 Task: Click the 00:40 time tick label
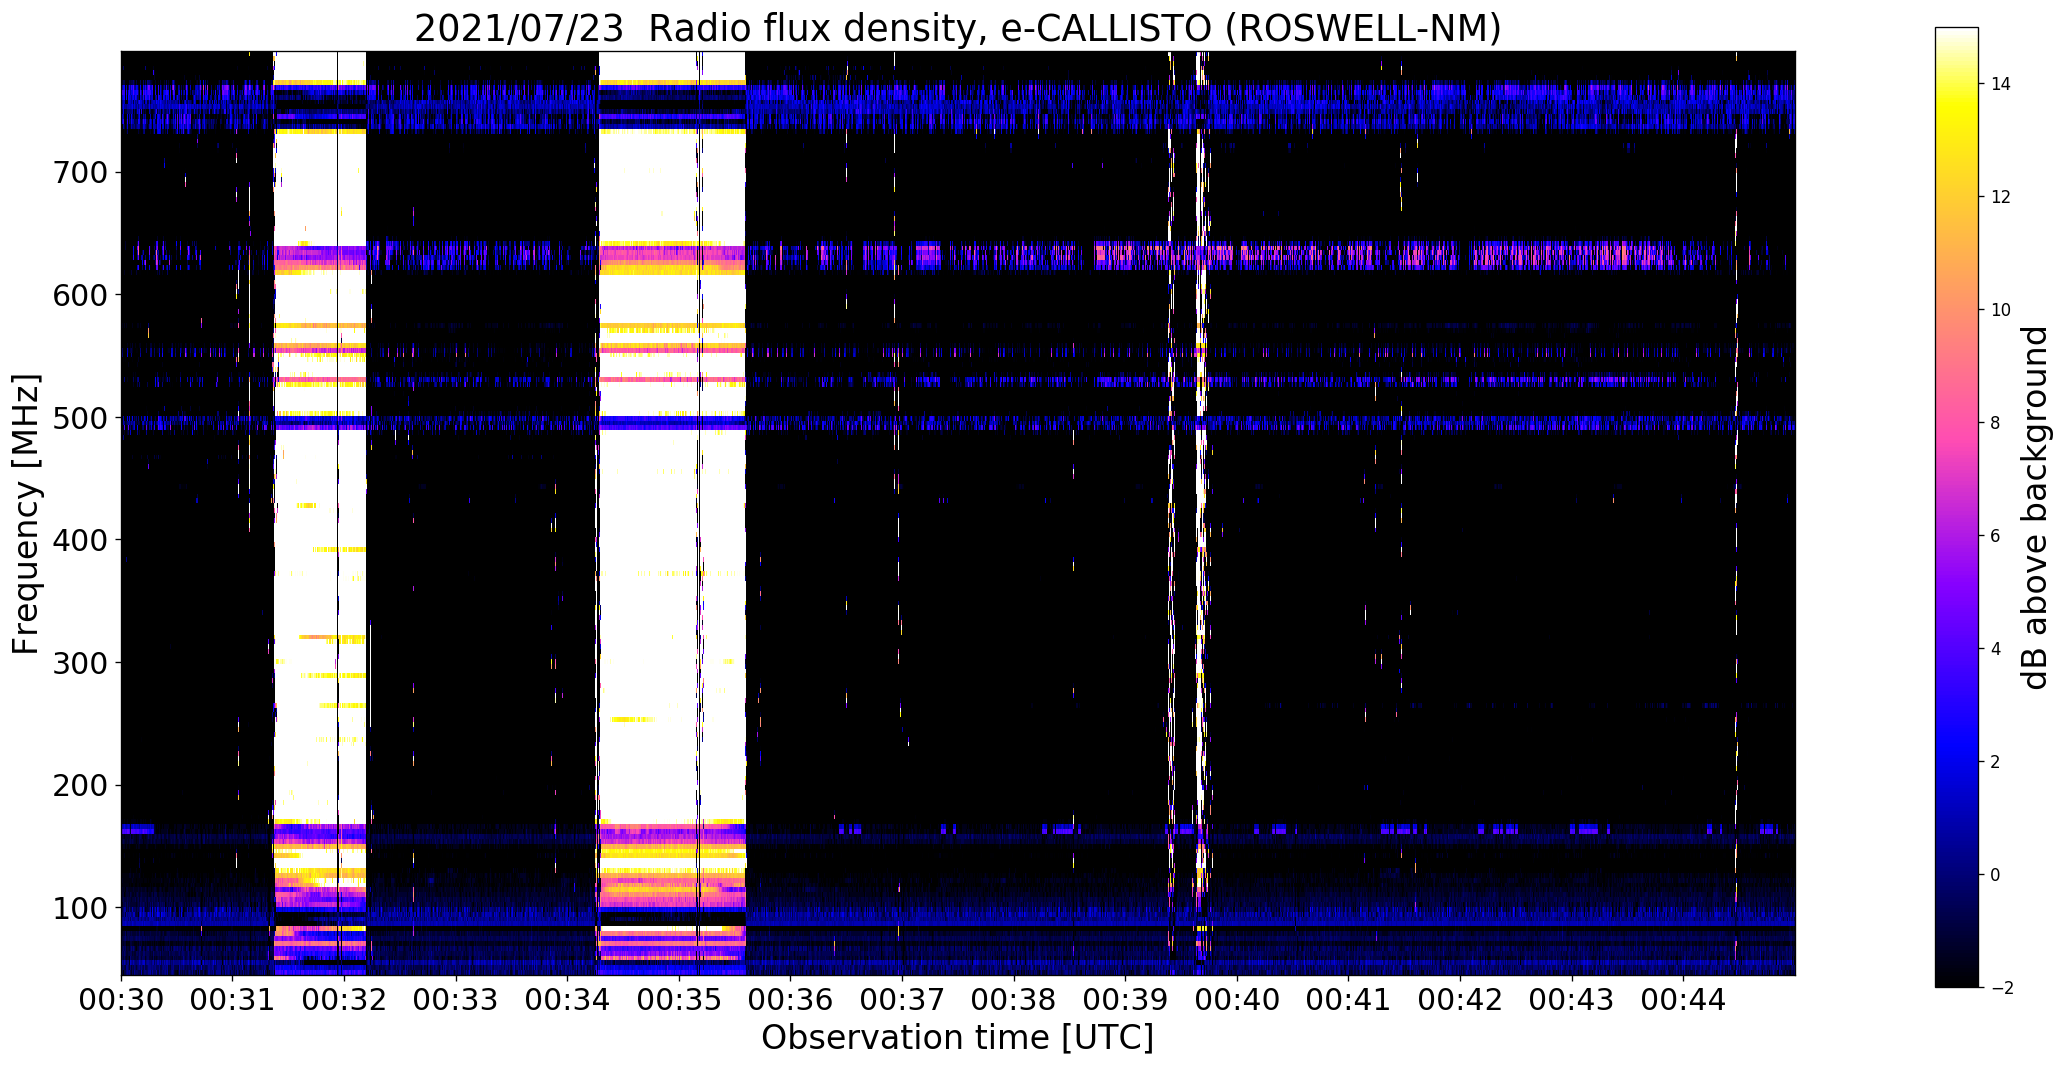[1237, 1000]
